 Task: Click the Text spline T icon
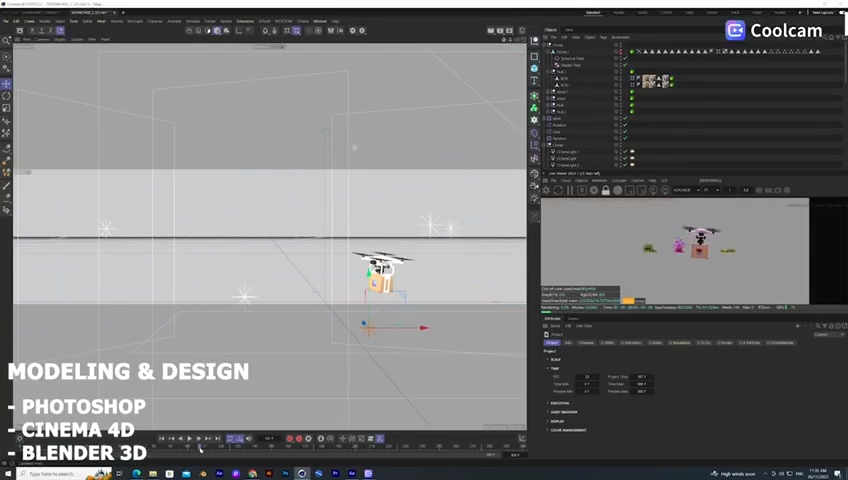534,81
